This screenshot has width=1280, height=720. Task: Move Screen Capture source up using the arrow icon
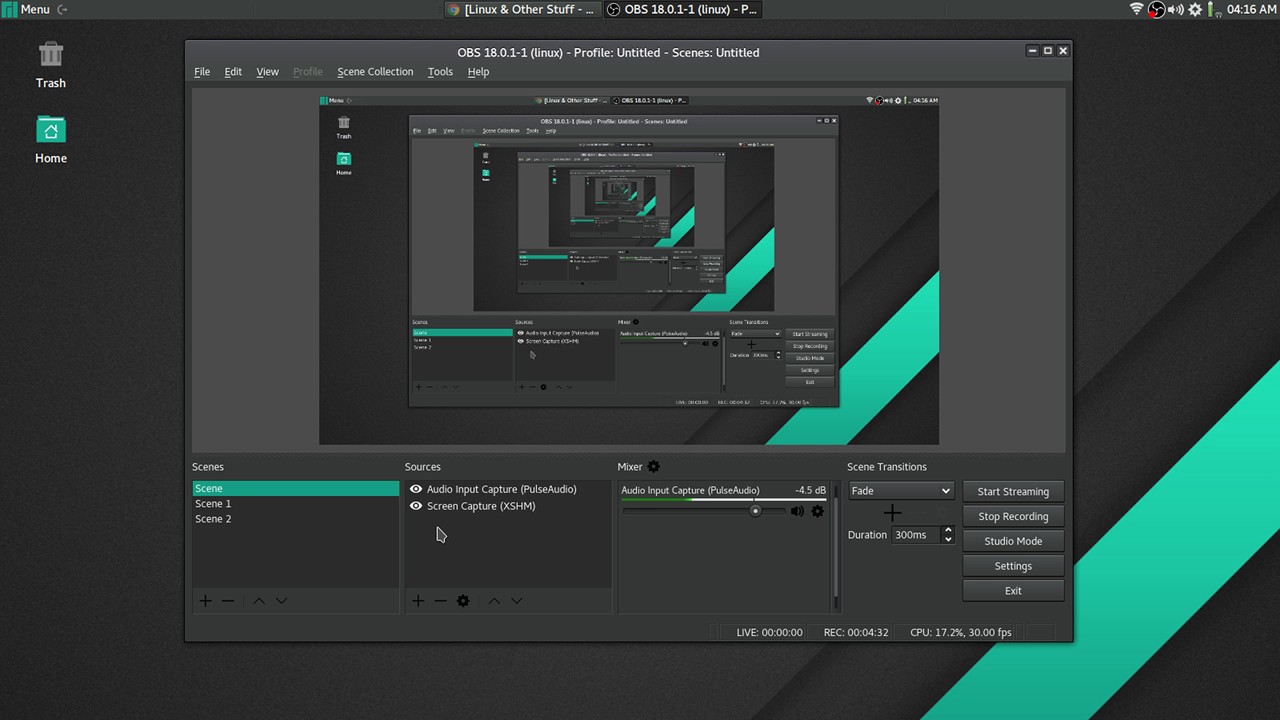(493, 600)
